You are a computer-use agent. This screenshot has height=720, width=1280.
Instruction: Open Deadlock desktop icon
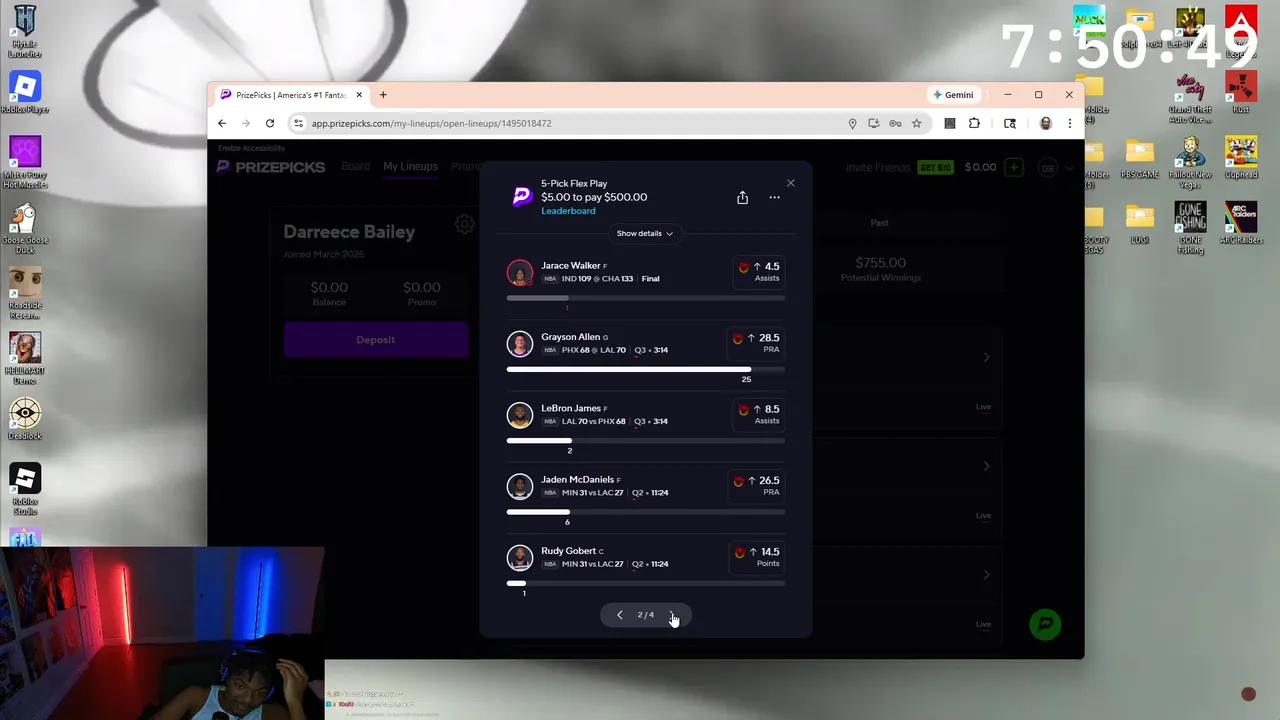[x=24, y=419]
